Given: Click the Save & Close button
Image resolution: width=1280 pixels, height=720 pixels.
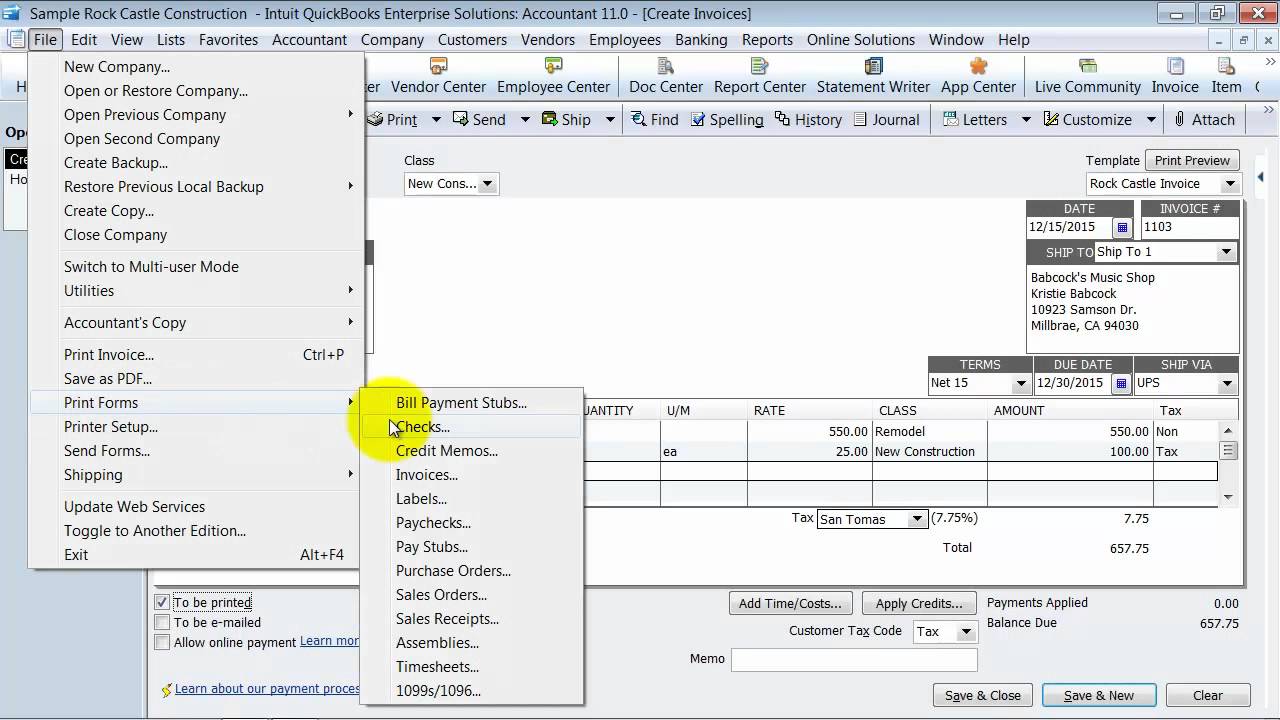Looking at the screenshot, I should (983, 695).
